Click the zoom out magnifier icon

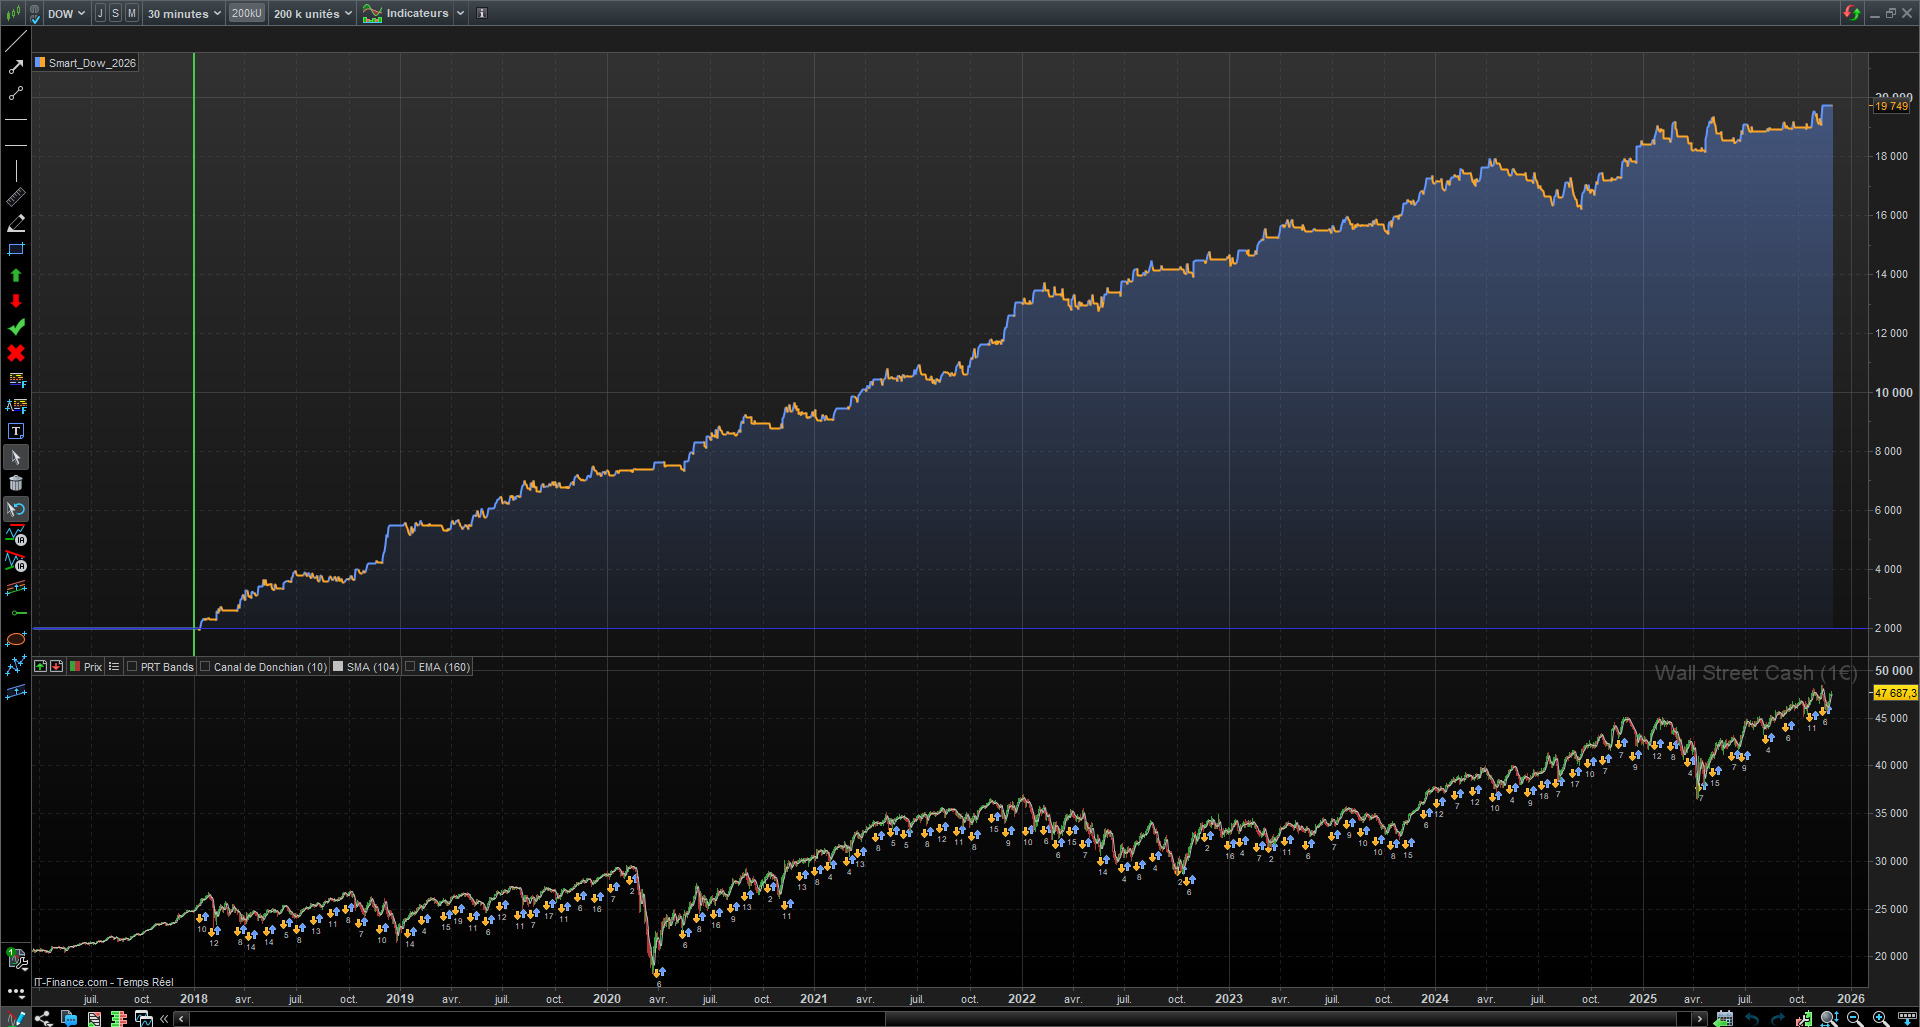1855,1018
